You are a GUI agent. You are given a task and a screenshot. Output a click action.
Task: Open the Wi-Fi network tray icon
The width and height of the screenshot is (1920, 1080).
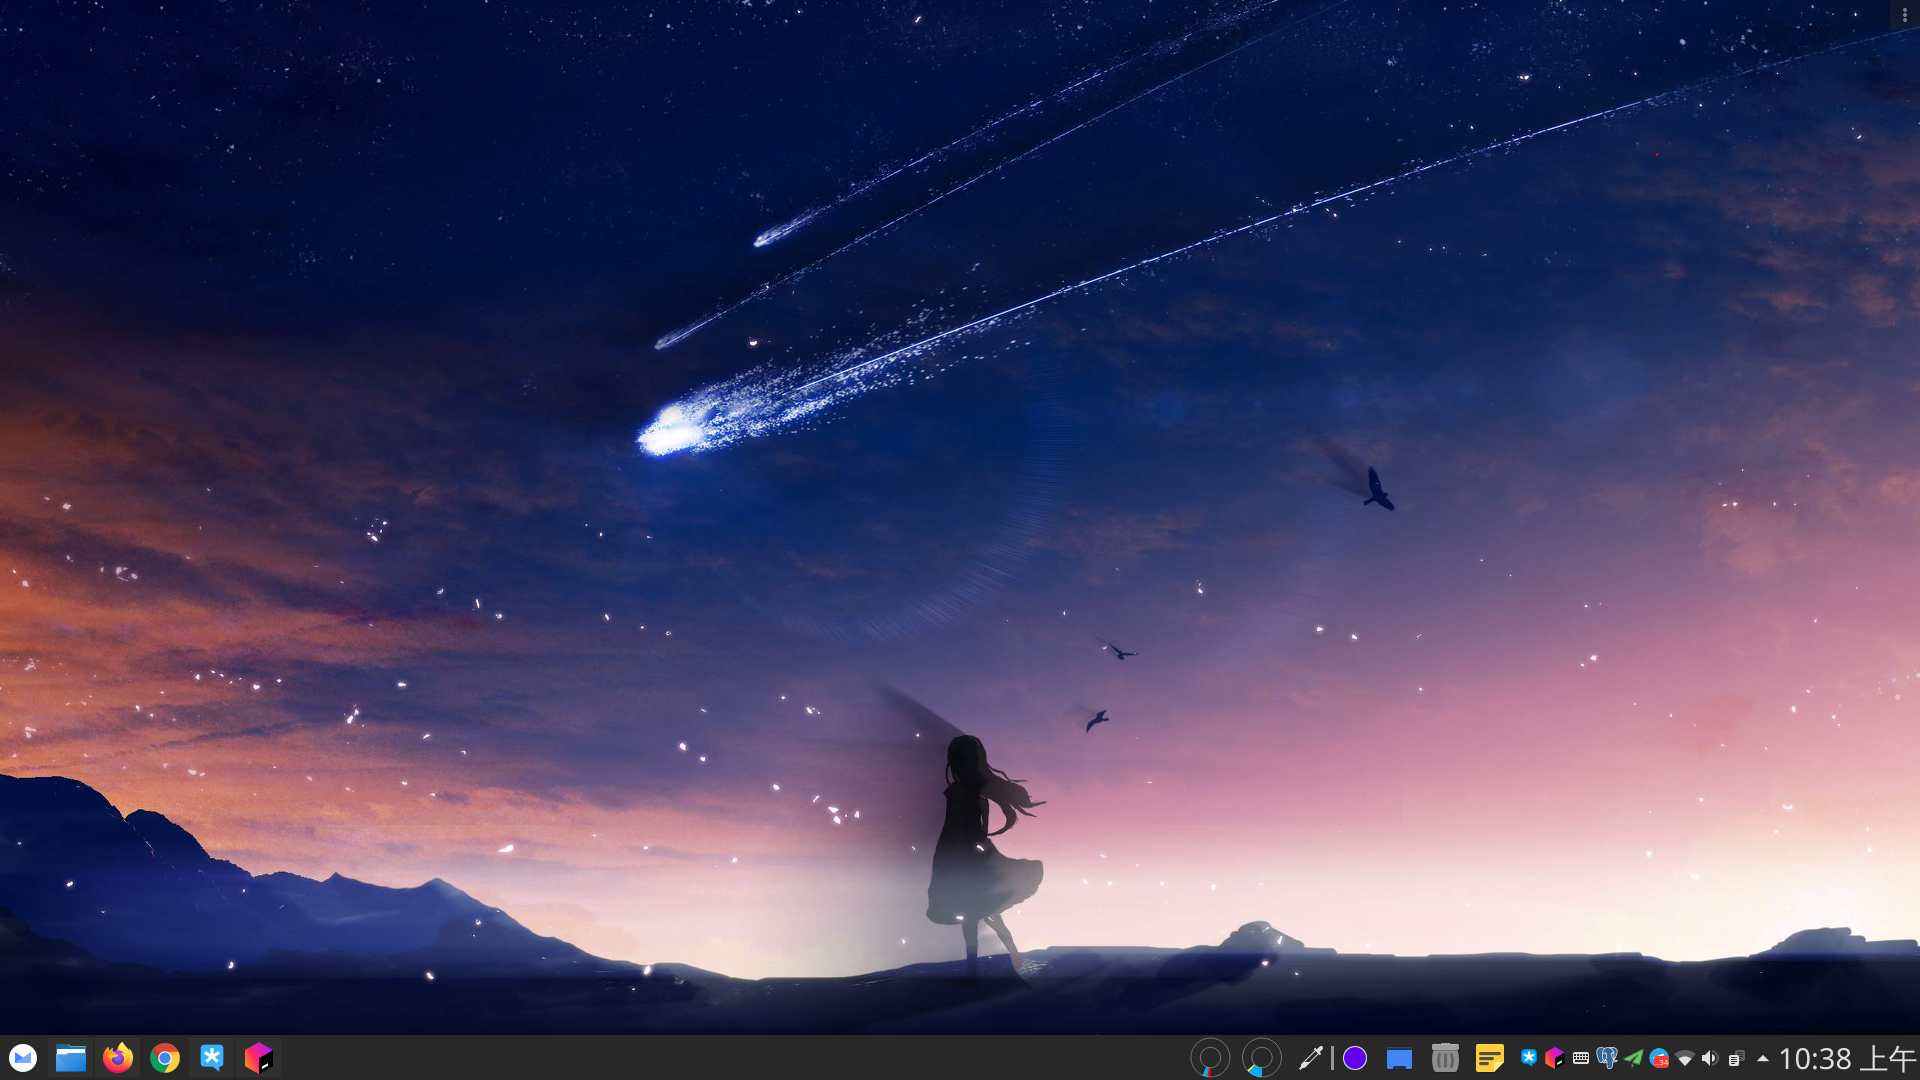pyautogui.click(x=1685, y=1058)
